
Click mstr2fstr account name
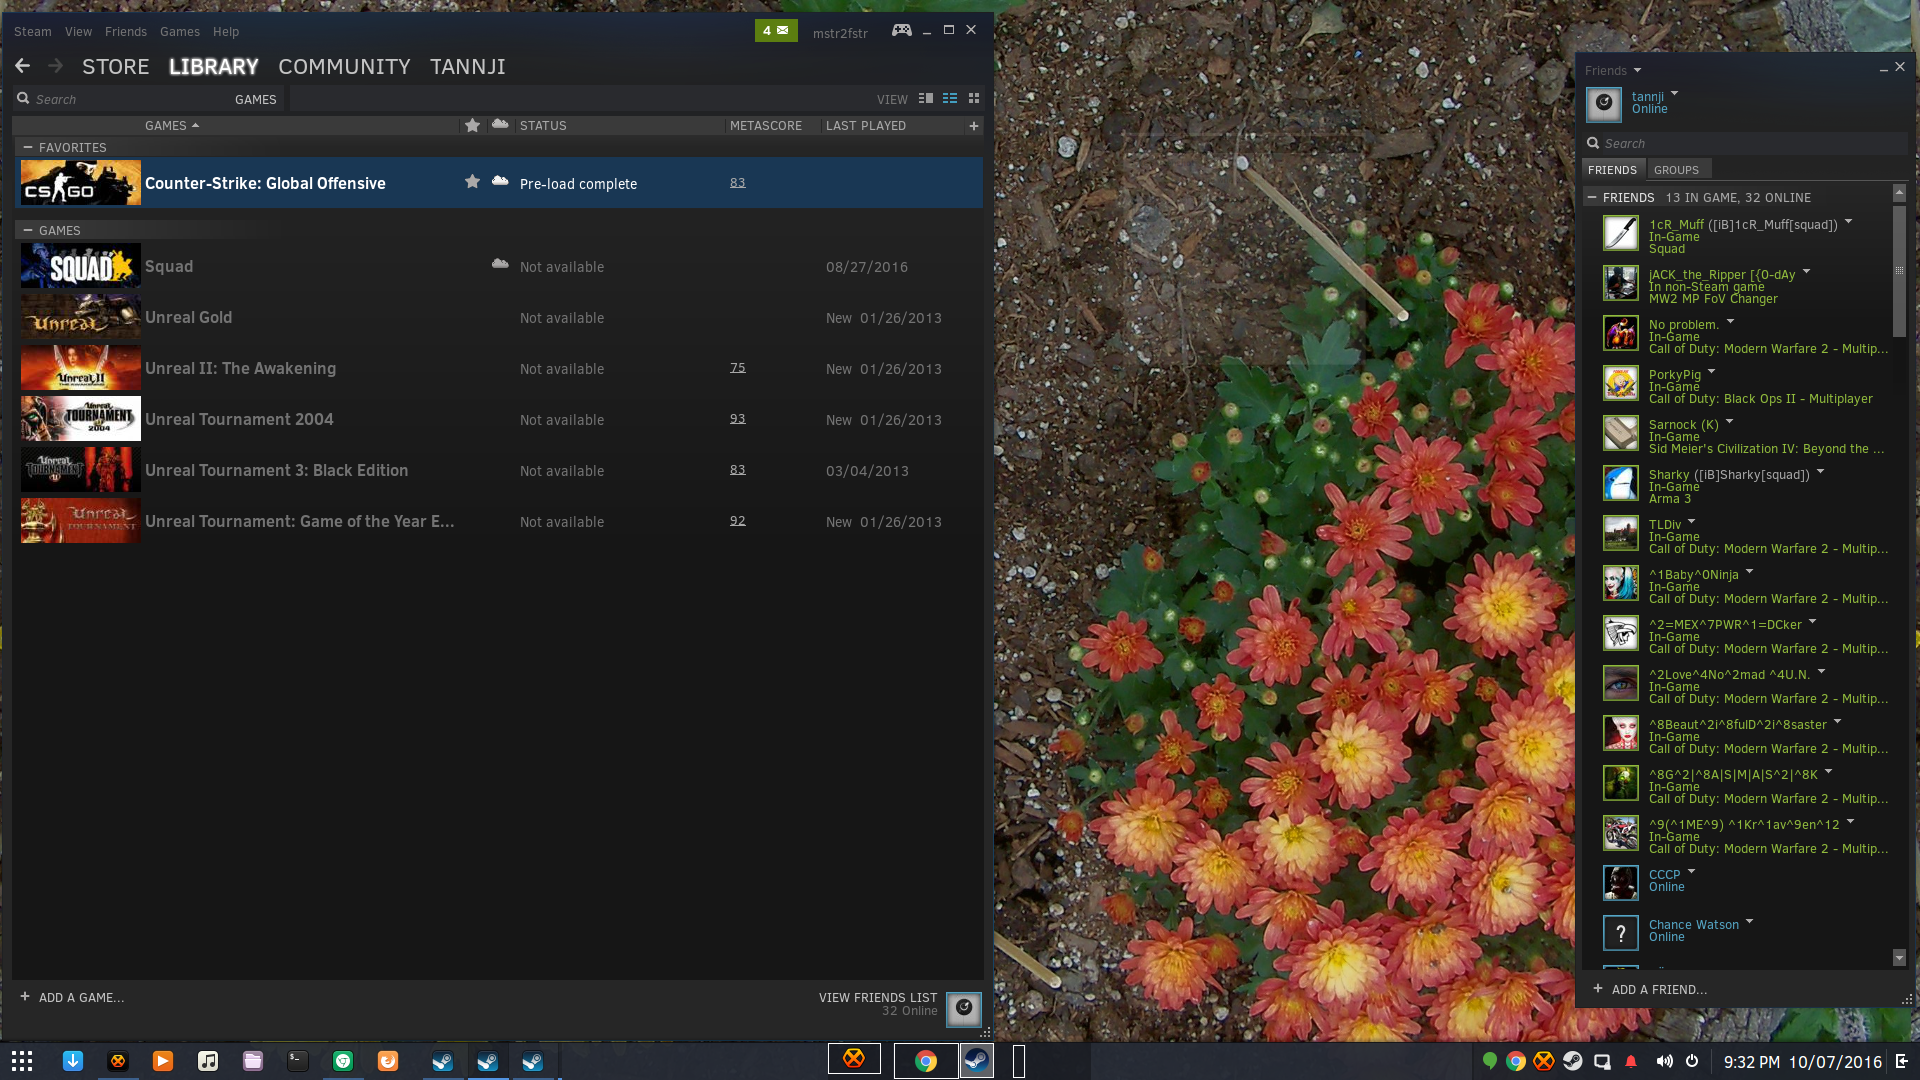840,33
